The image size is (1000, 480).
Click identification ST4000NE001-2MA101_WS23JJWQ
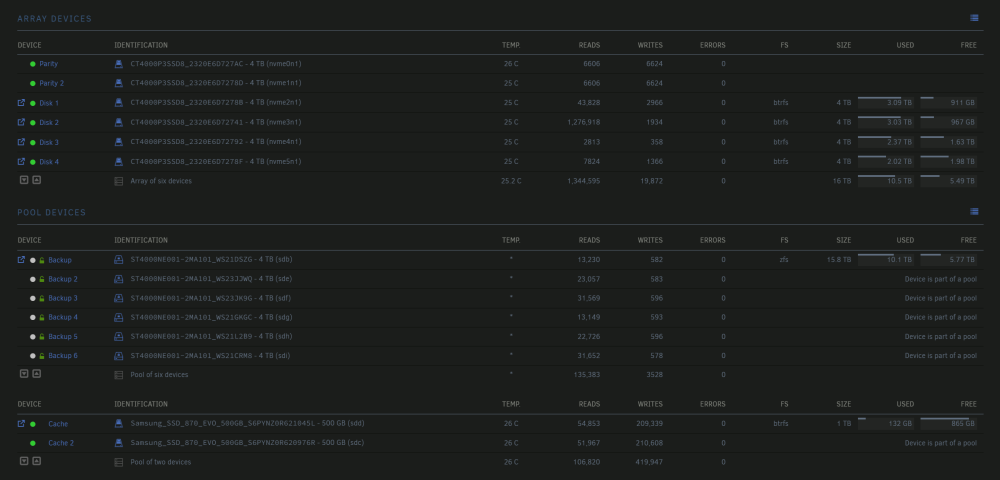211,279
